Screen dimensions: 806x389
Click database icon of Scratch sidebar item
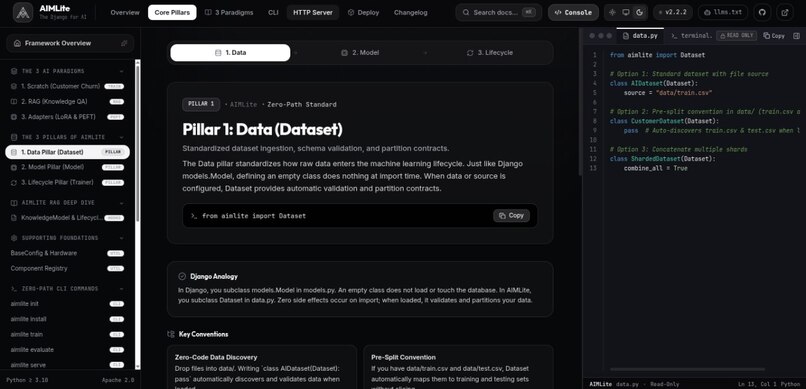tap(14, 86)
